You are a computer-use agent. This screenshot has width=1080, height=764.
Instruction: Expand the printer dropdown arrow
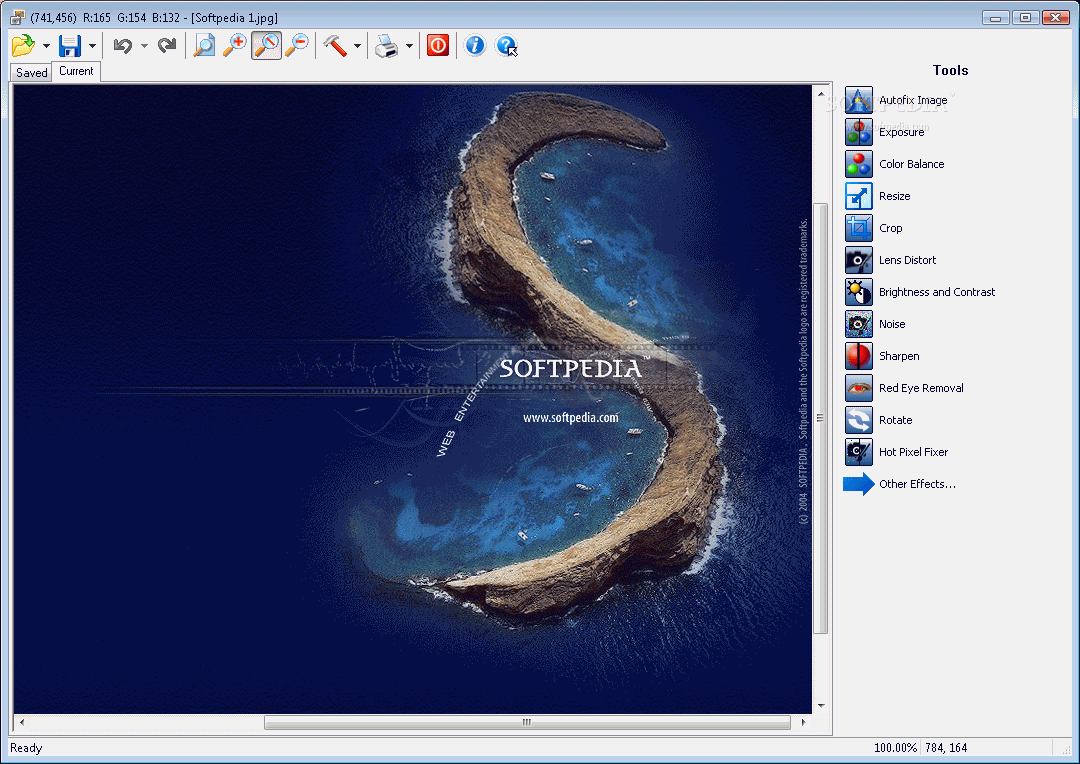pos(409,46)
